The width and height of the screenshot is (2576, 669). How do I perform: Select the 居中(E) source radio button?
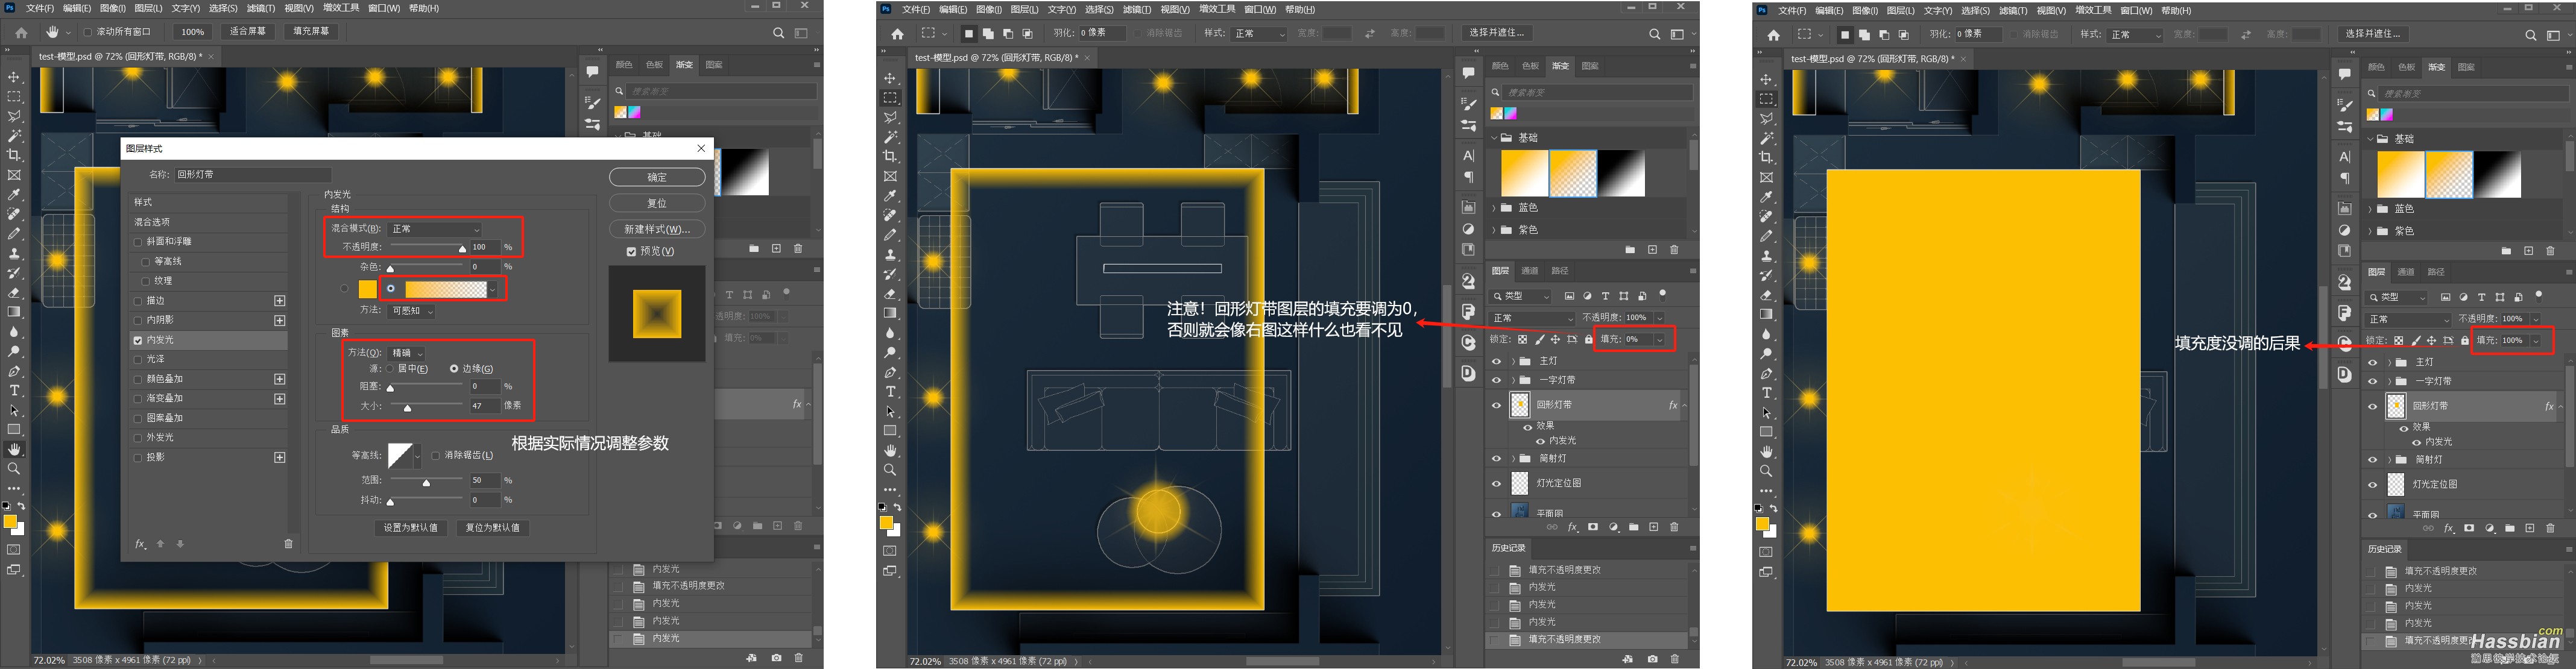[390, 369]
